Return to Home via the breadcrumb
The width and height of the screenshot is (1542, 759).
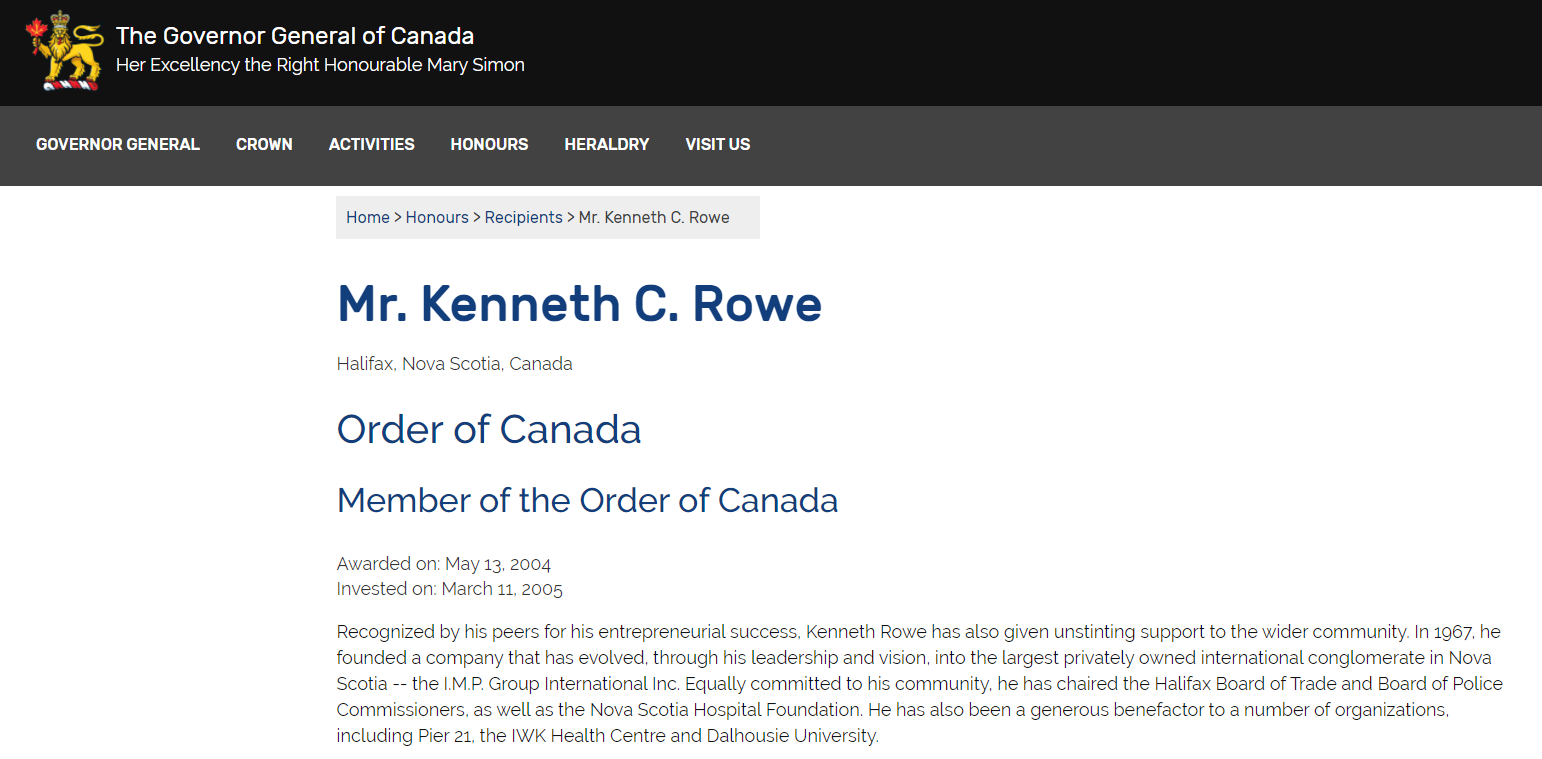(368, 217)
